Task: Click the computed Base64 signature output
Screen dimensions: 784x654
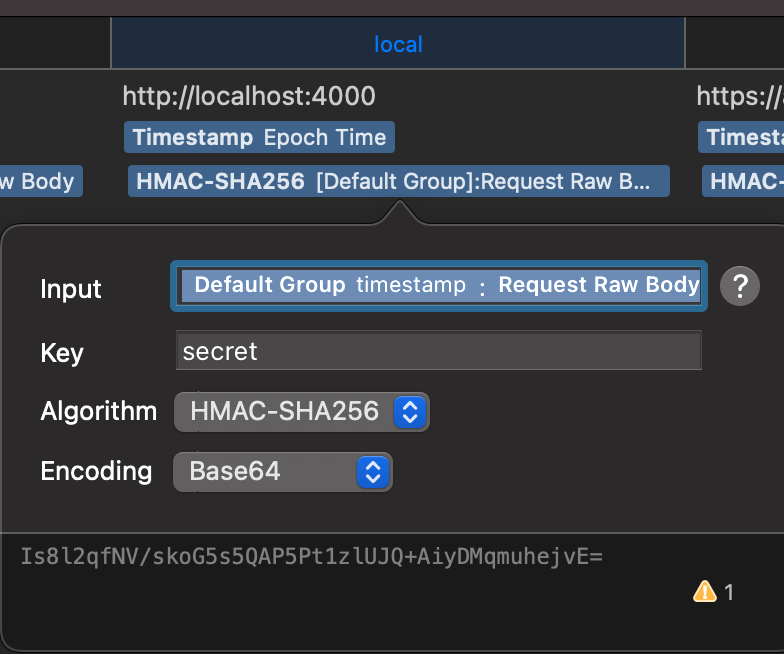Action: (312, 556)
